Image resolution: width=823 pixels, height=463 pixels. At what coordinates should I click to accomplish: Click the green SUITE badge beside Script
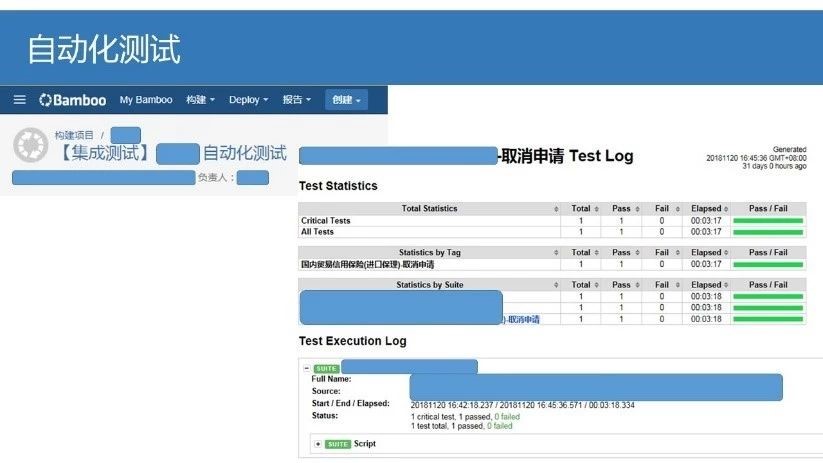click(337, 444)
